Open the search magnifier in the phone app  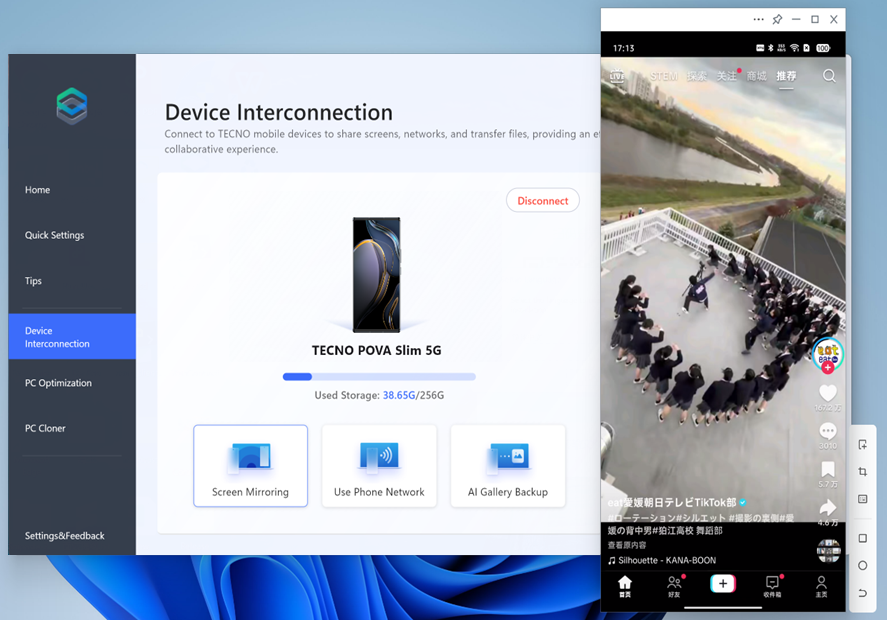coord(829,76)
